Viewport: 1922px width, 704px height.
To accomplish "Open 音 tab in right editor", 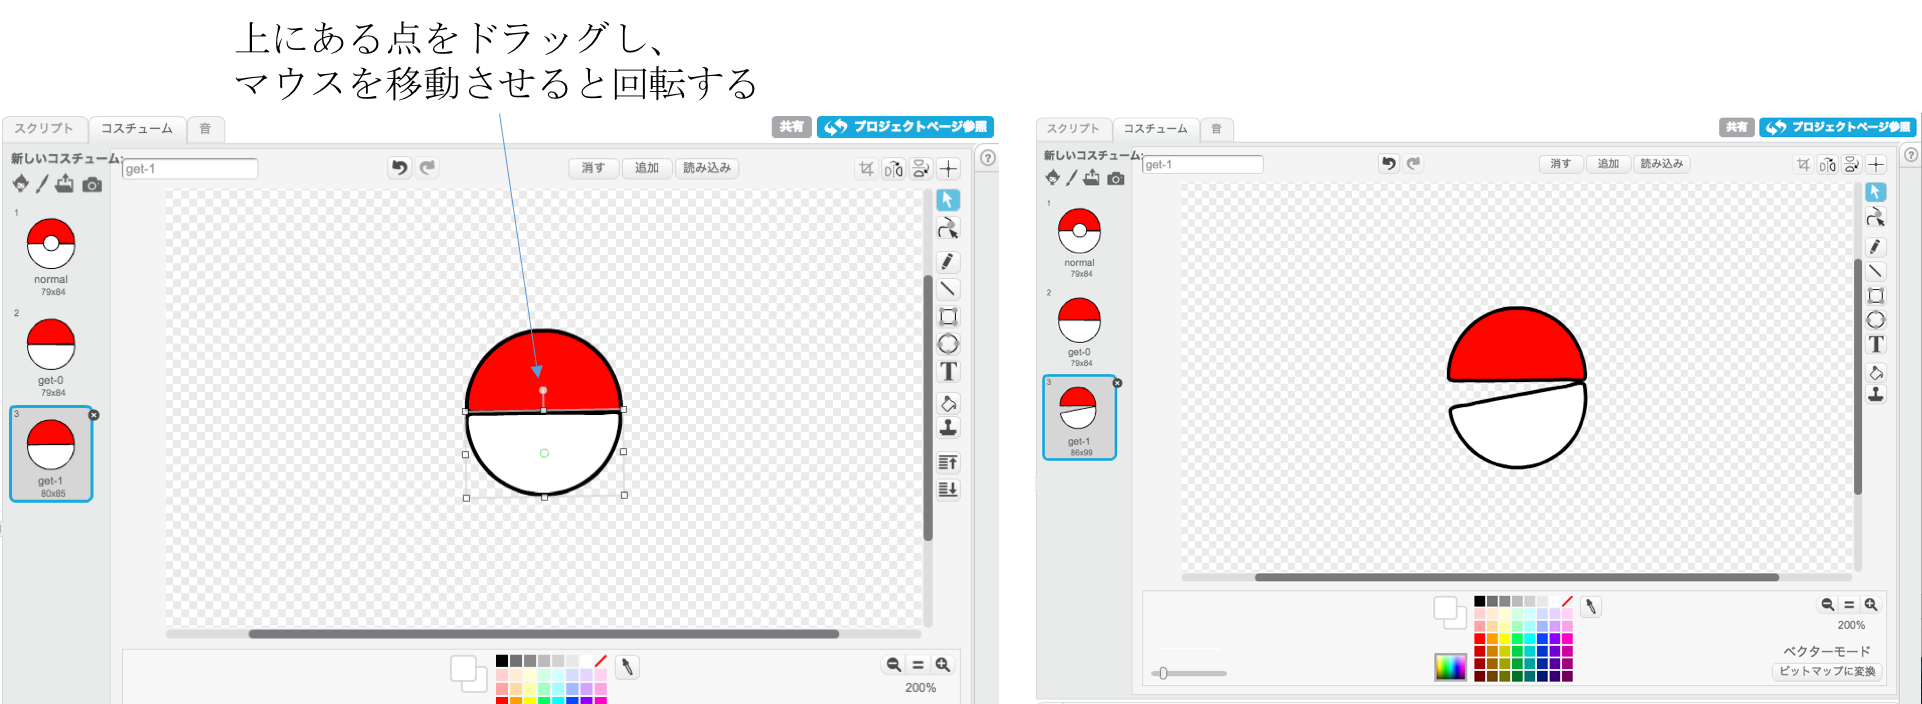I will pos(1216,129).
